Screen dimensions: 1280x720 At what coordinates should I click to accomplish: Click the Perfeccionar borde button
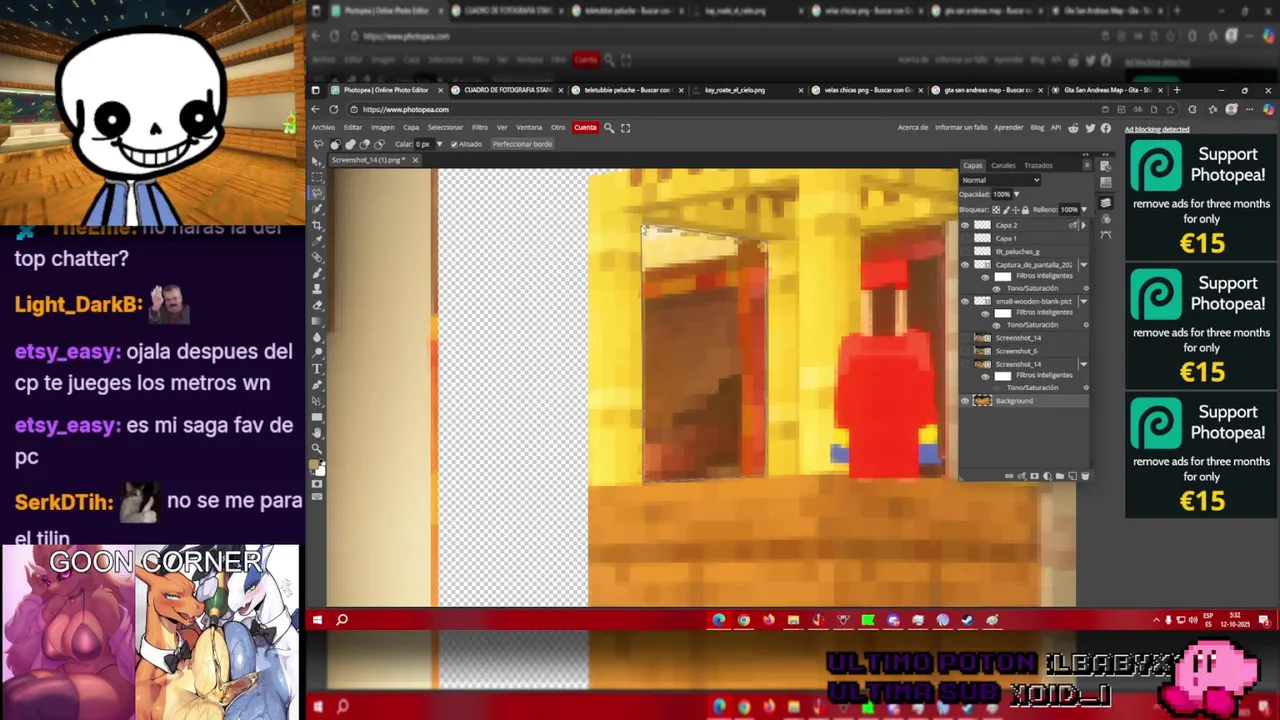click(522, 144)
